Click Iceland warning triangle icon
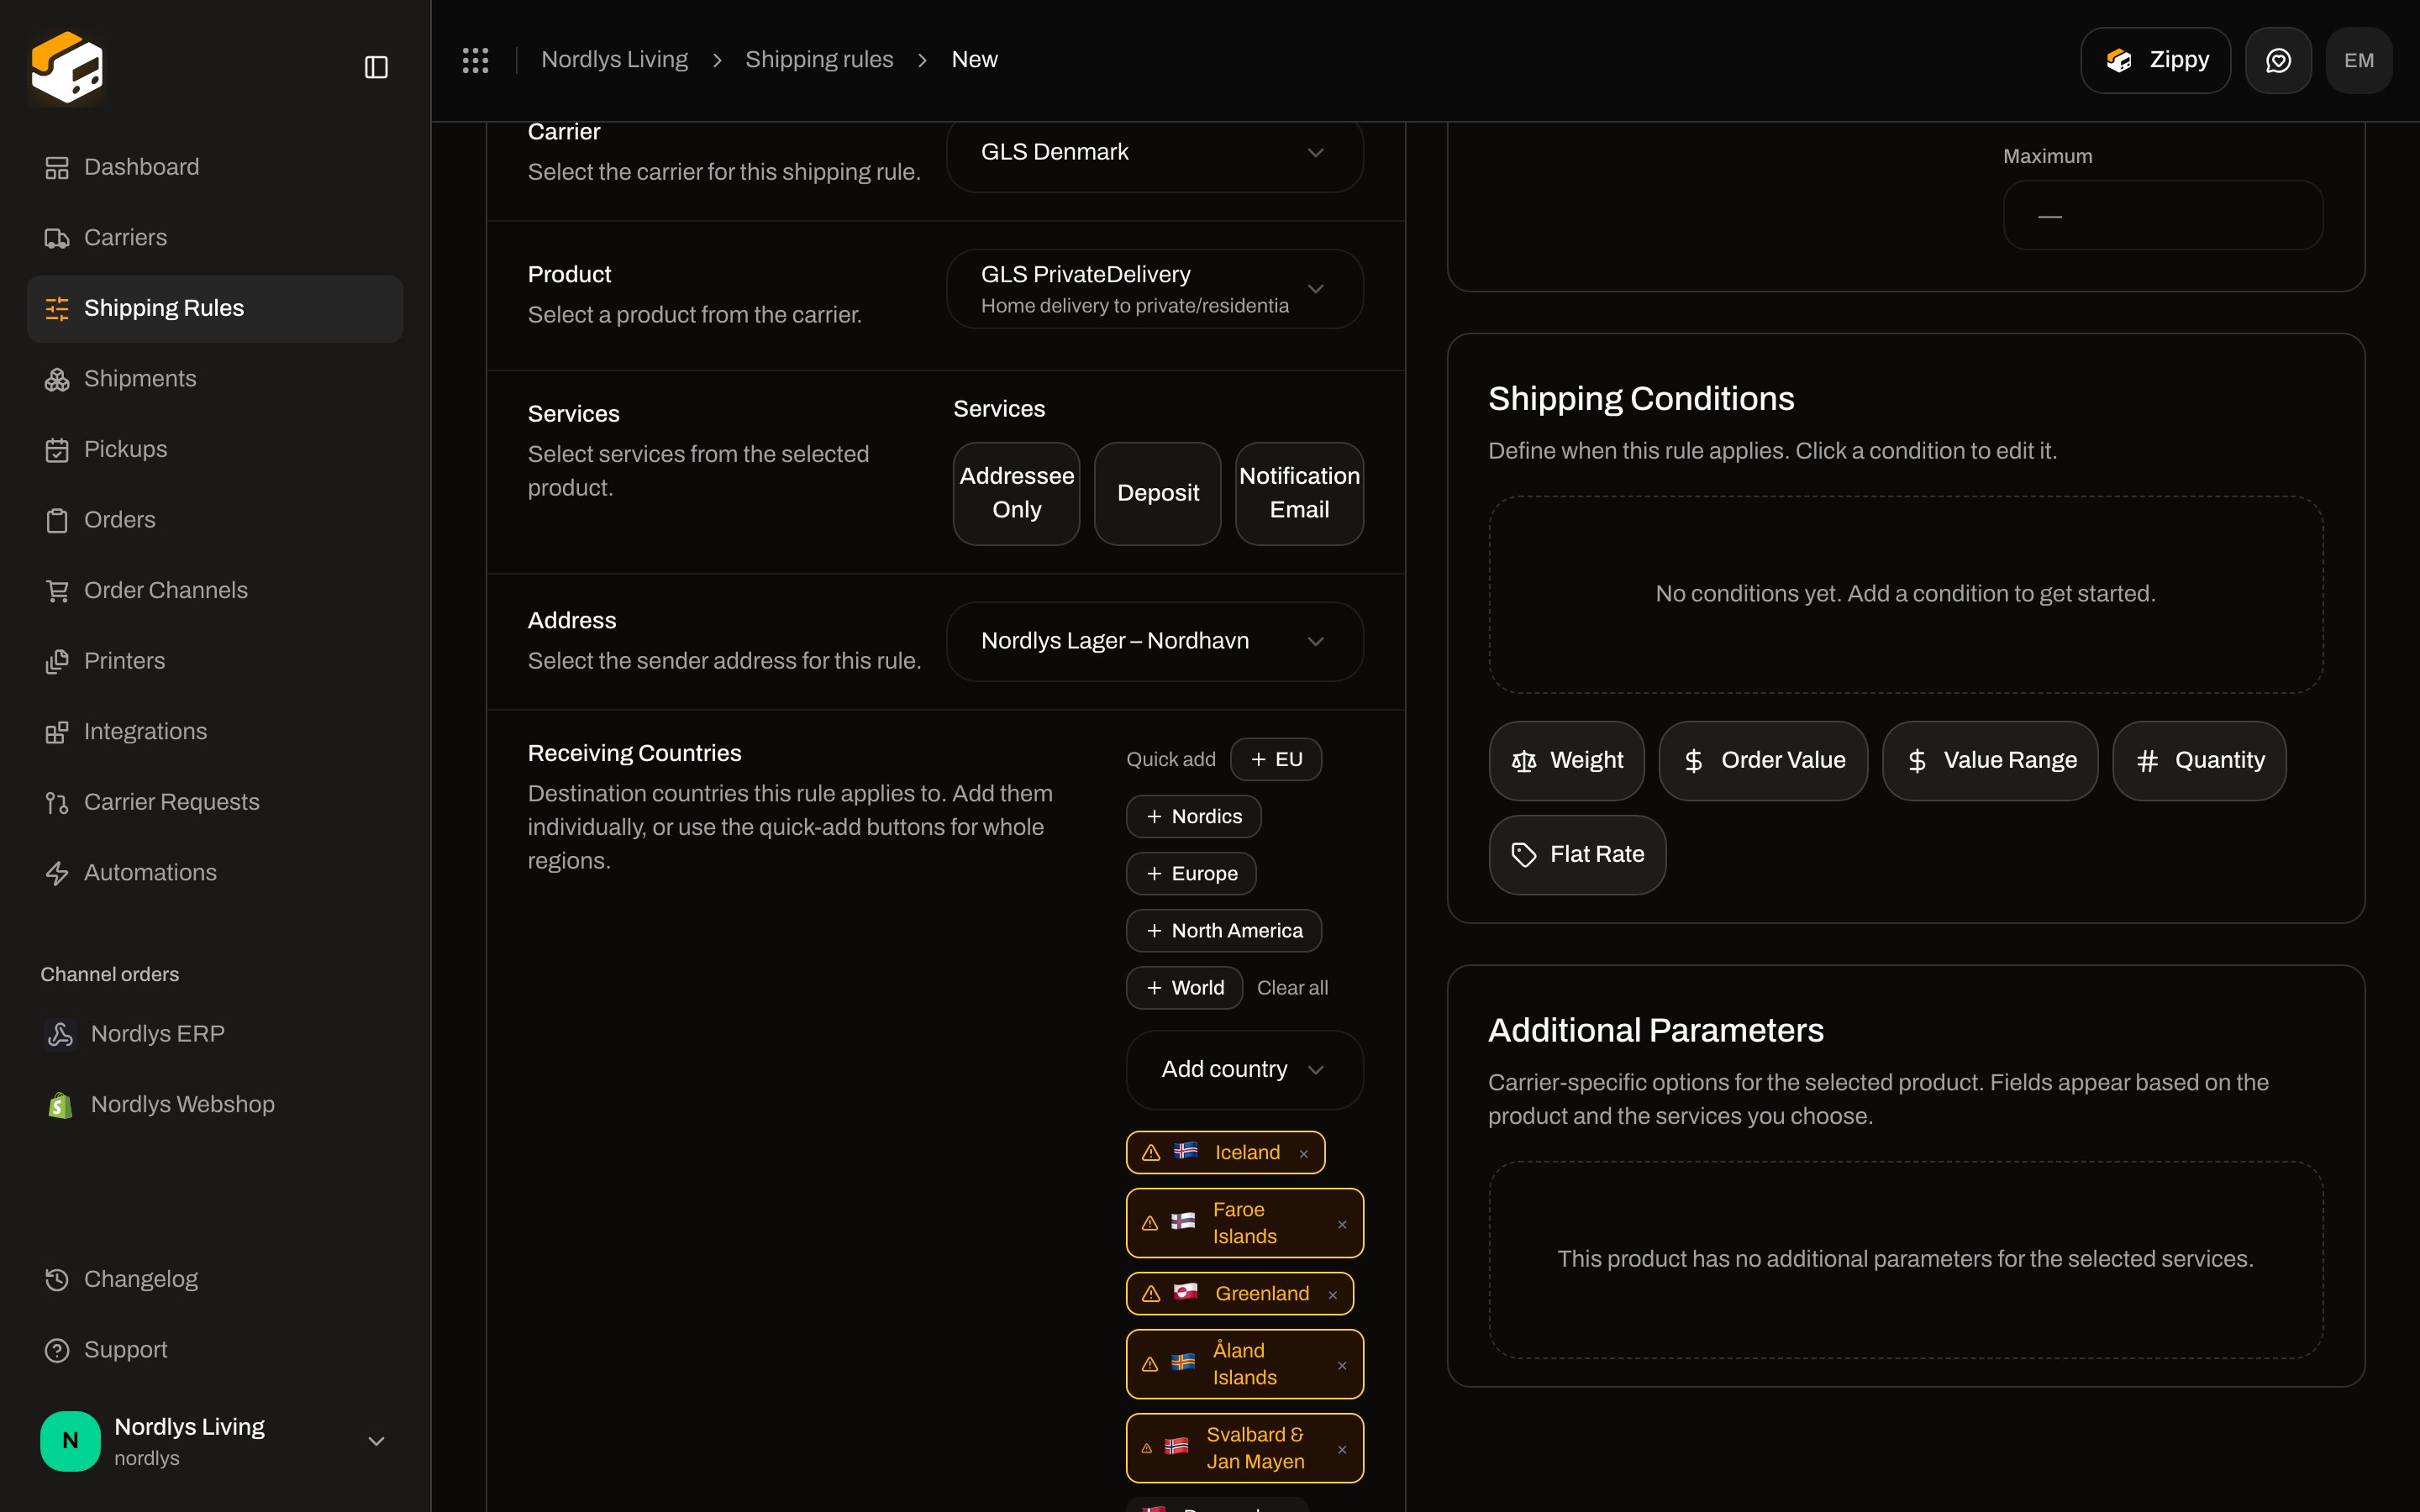Screen dimensions: 2420x1512 point(1151,1153)
